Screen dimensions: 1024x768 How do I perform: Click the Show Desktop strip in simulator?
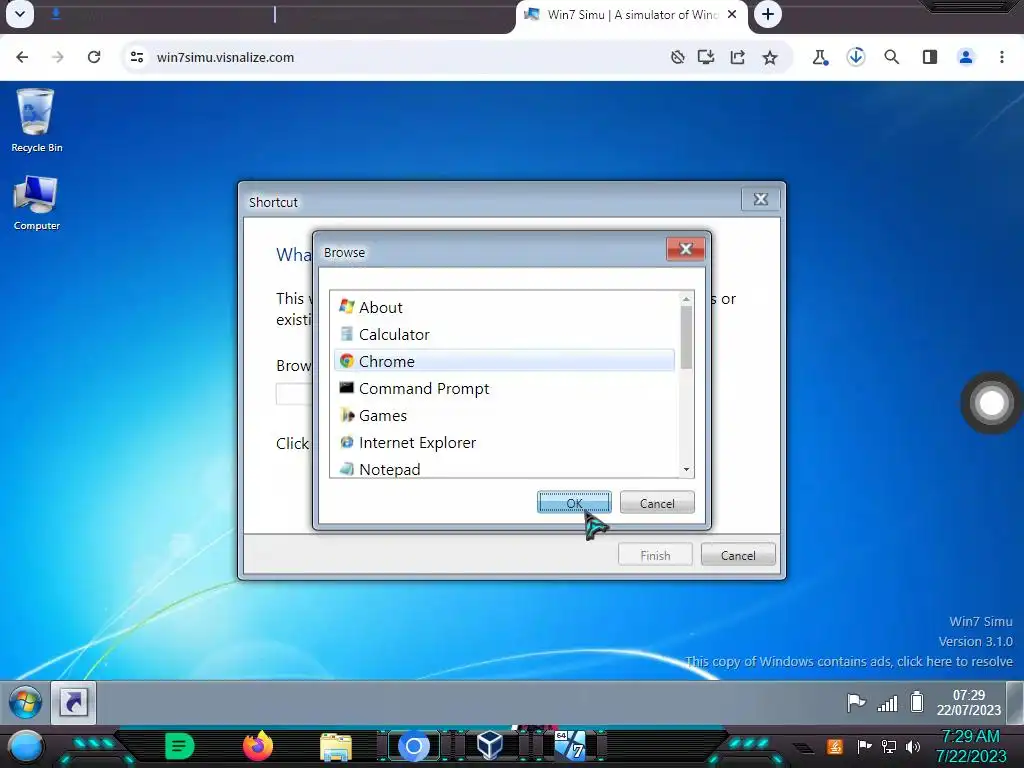tap(1015, 702)
